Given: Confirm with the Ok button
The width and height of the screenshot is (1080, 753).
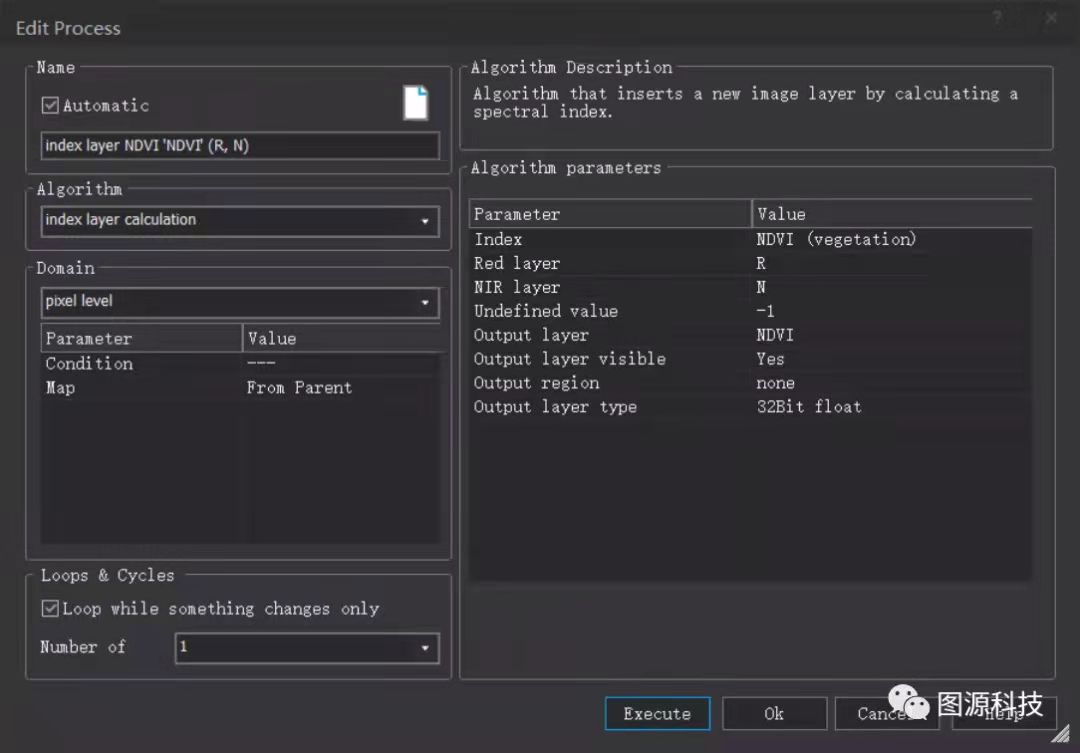Looking at the screenshot, I should click(774, 713).
